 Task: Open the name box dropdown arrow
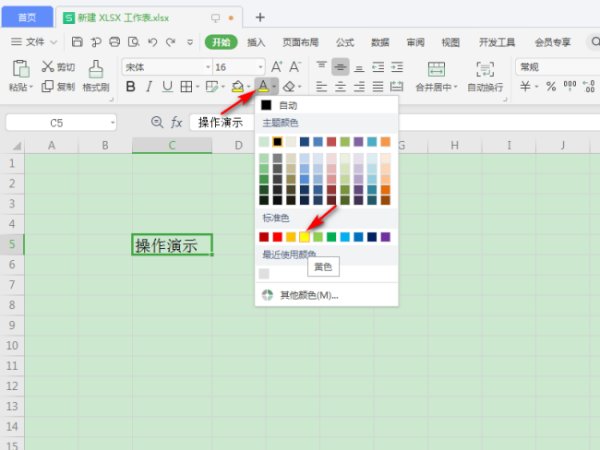click(x=112, y=123)
